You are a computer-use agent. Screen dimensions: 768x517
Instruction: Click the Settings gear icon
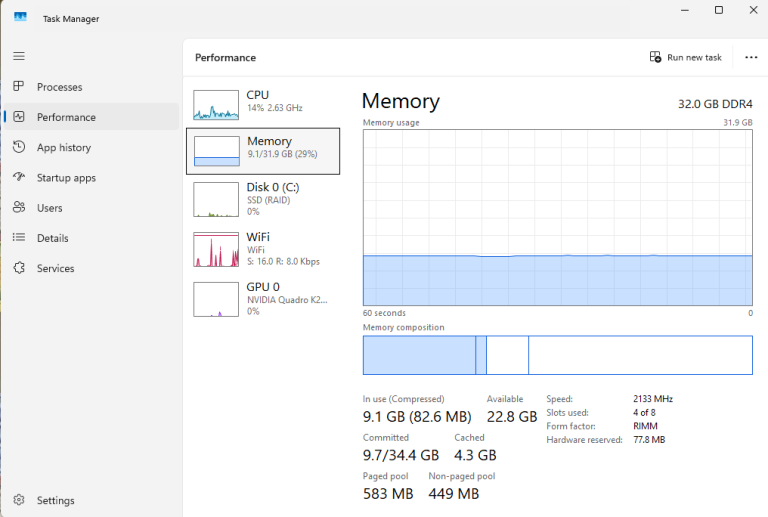[19, 500]
